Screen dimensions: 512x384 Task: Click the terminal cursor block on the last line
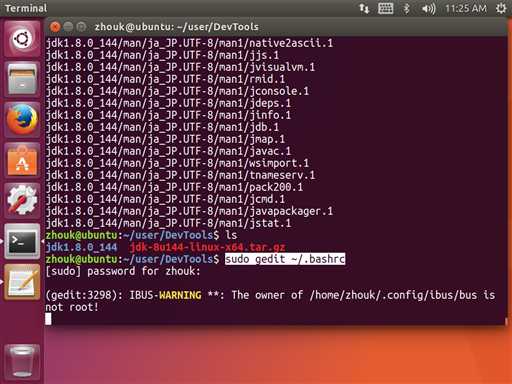tap(48, 319)
